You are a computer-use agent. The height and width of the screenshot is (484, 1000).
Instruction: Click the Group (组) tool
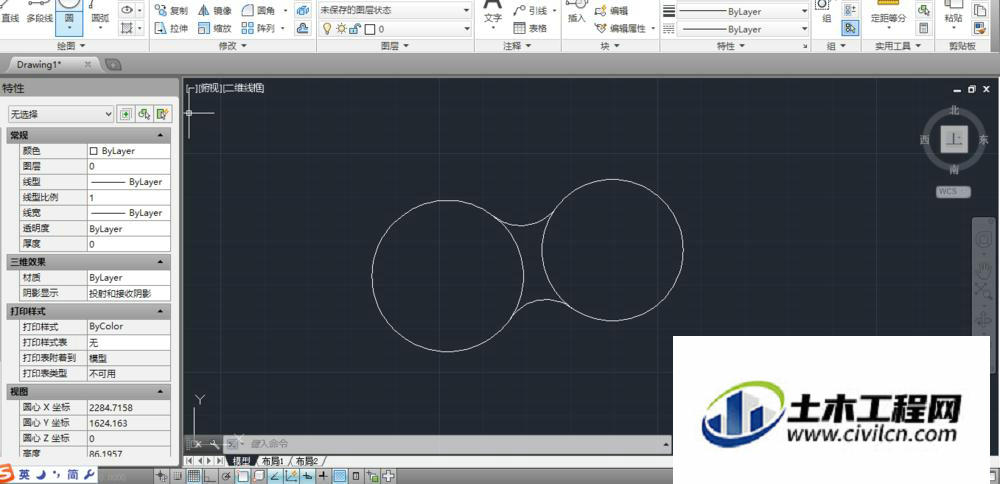click(x=825, y=13)
